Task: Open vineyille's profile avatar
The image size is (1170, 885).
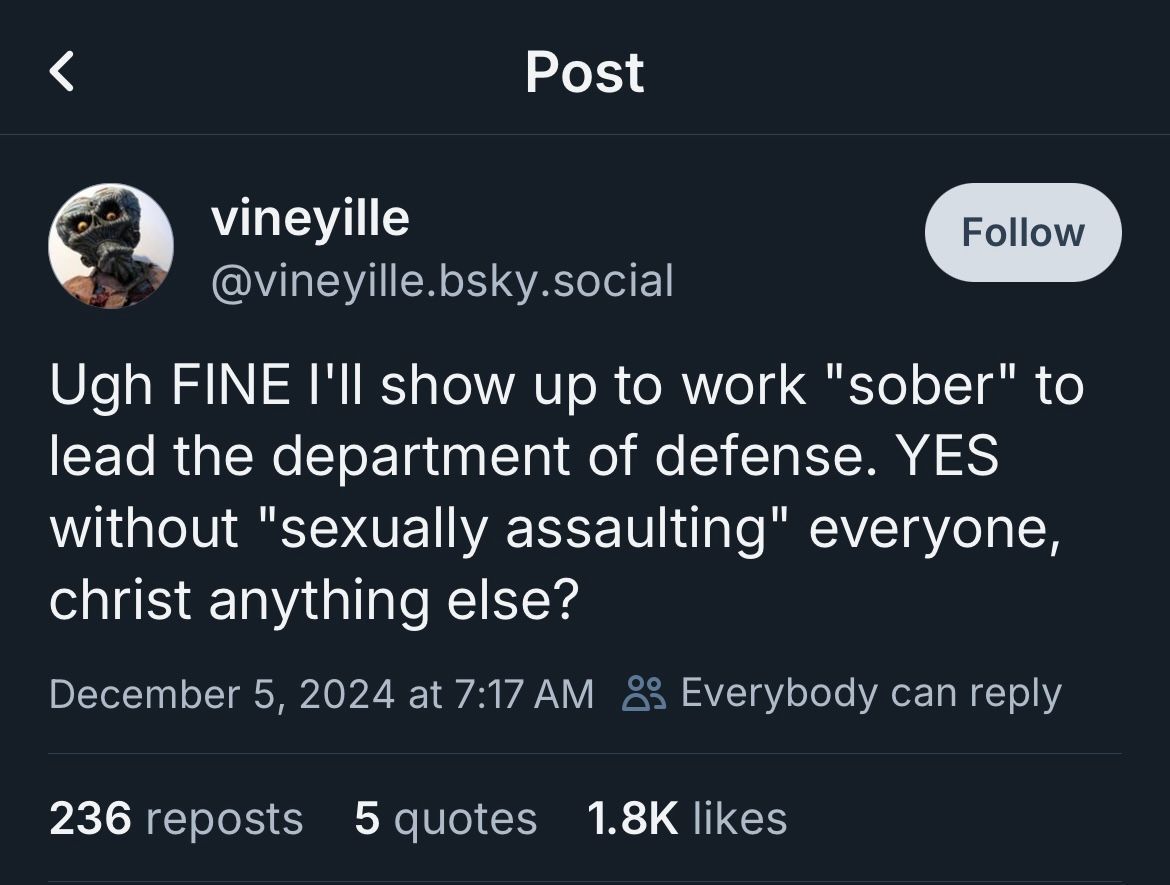Action: point(111,246)
